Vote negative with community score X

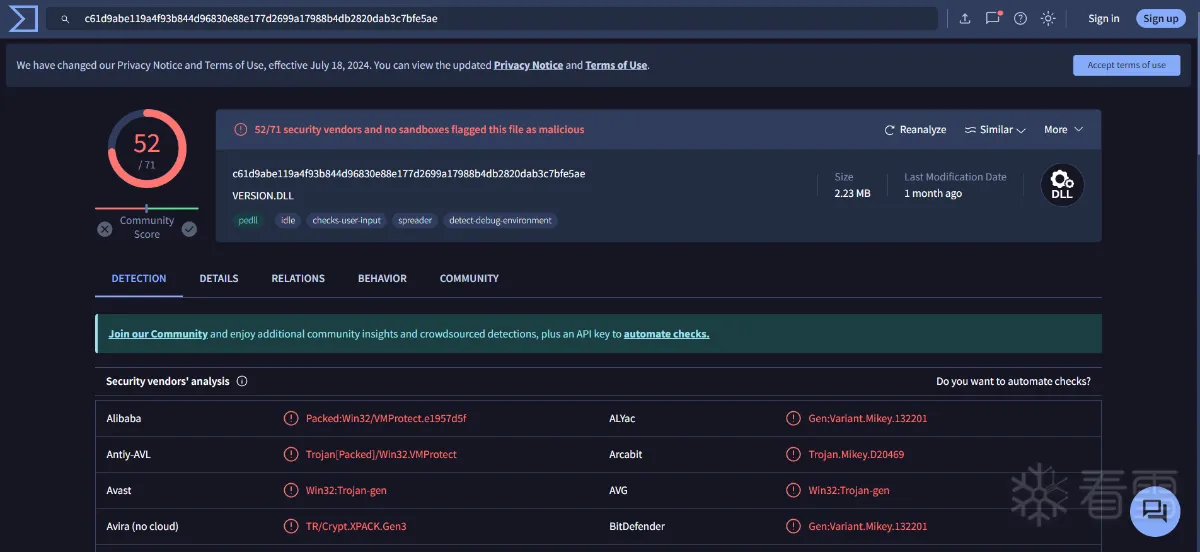[x=105, y=229]
